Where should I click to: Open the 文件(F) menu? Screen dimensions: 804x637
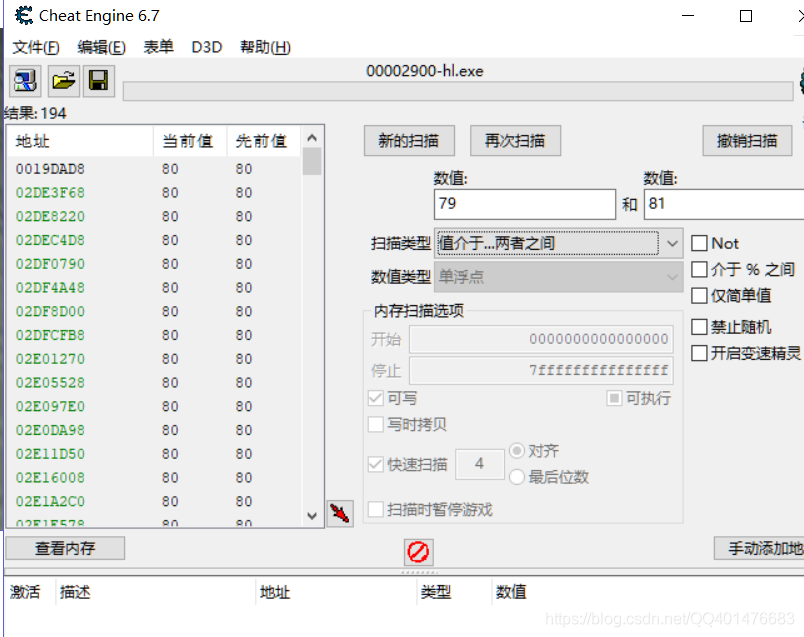point(36,47)
